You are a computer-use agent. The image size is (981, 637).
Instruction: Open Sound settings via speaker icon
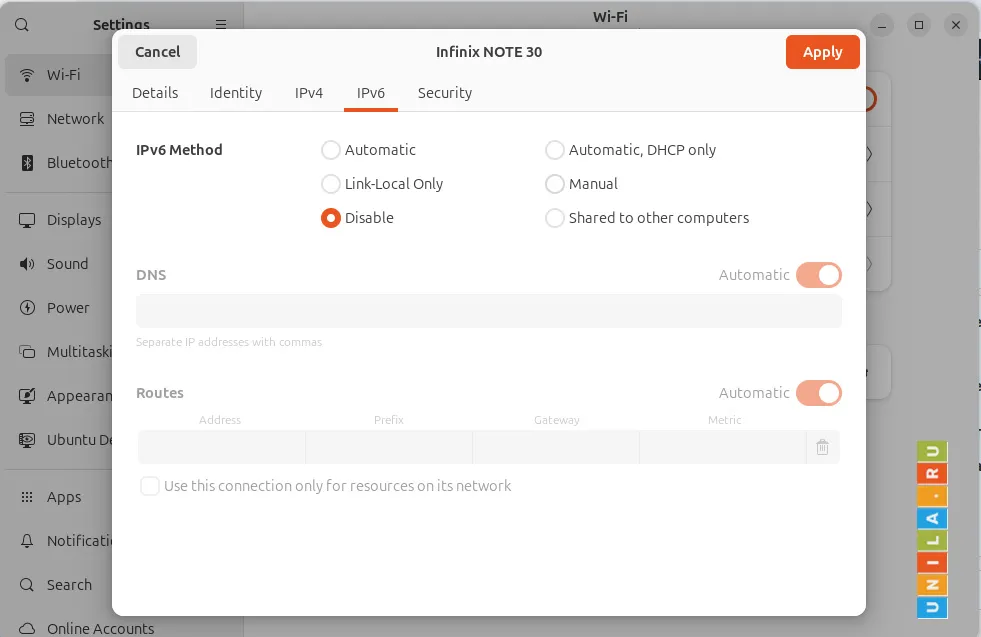[x=27, y=264]
